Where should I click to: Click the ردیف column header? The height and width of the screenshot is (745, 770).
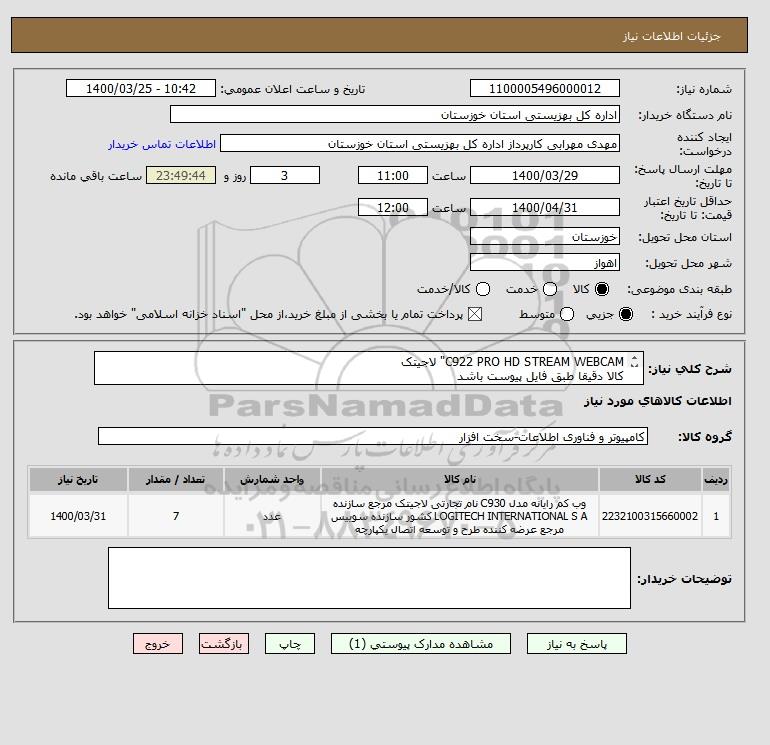(716, 479)
